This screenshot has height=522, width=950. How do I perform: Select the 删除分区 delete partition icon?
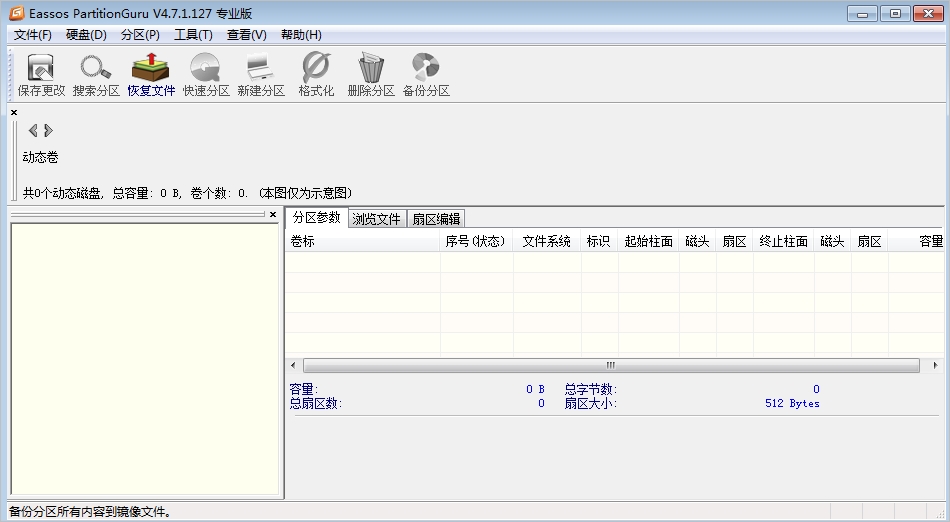coord(371,75)
